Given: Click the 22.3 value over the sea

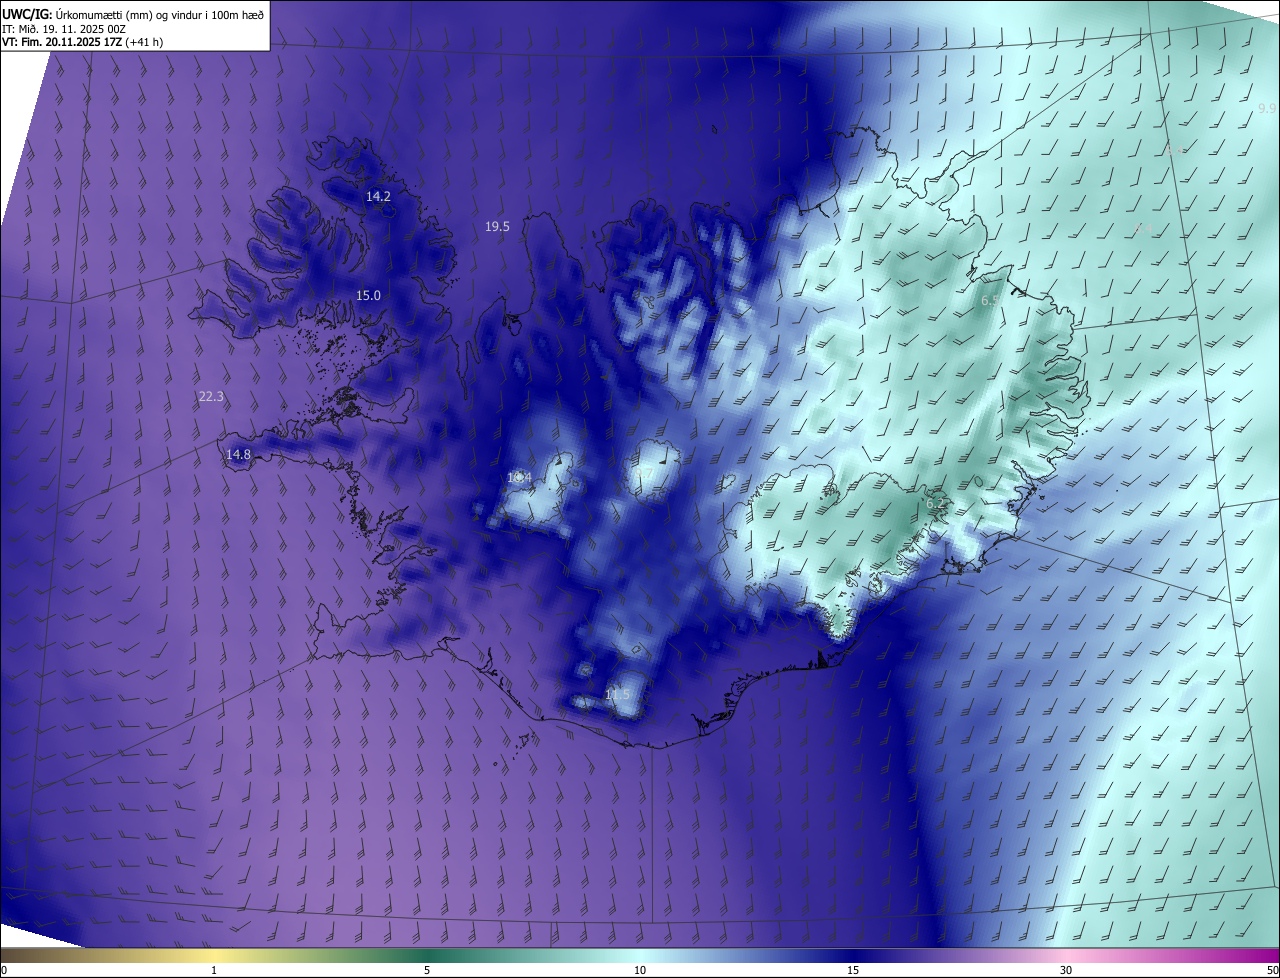Looking at the screenshot, I should 211,397.
